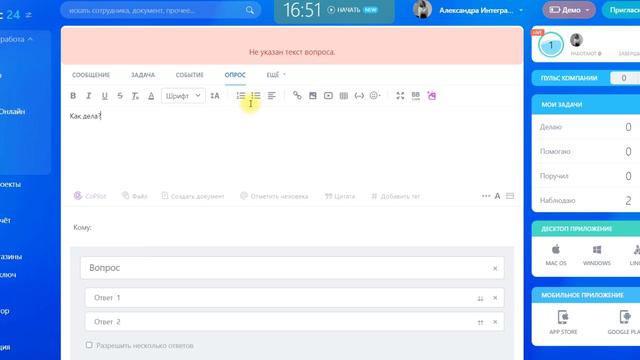
Task: Toggle bold formatting in editor toolbar
Action: pos(73,96)
